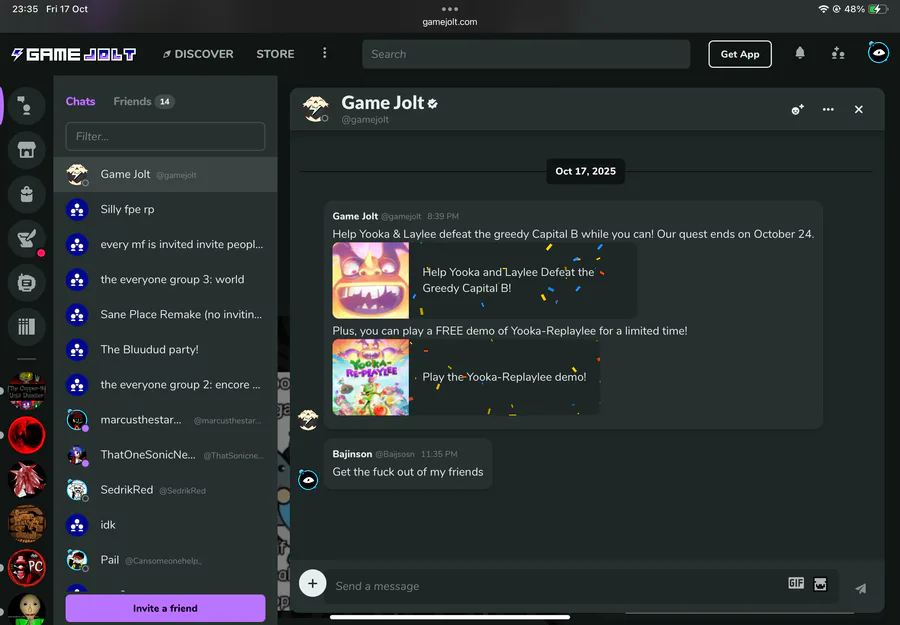Open the Store page

[x=275, y=54]
